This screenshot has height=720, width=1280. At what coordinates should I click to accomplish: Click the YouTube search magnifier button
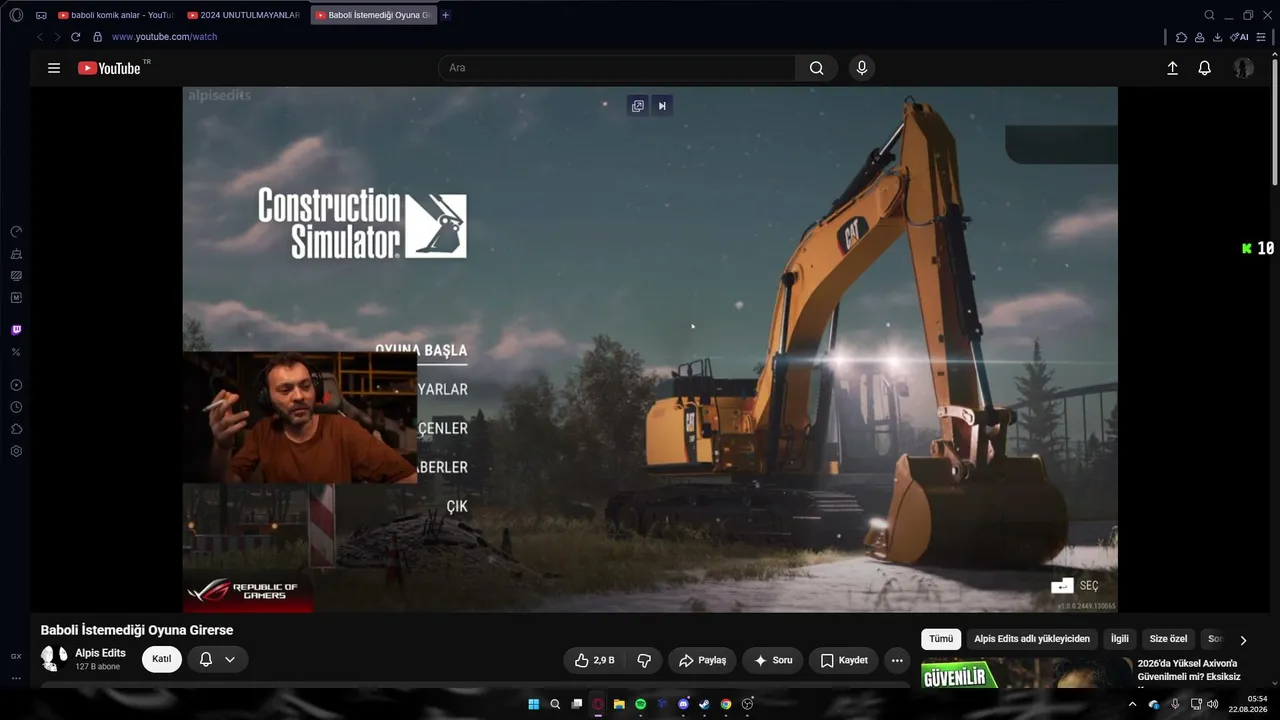pyautogui.click(x=817, y=68)
